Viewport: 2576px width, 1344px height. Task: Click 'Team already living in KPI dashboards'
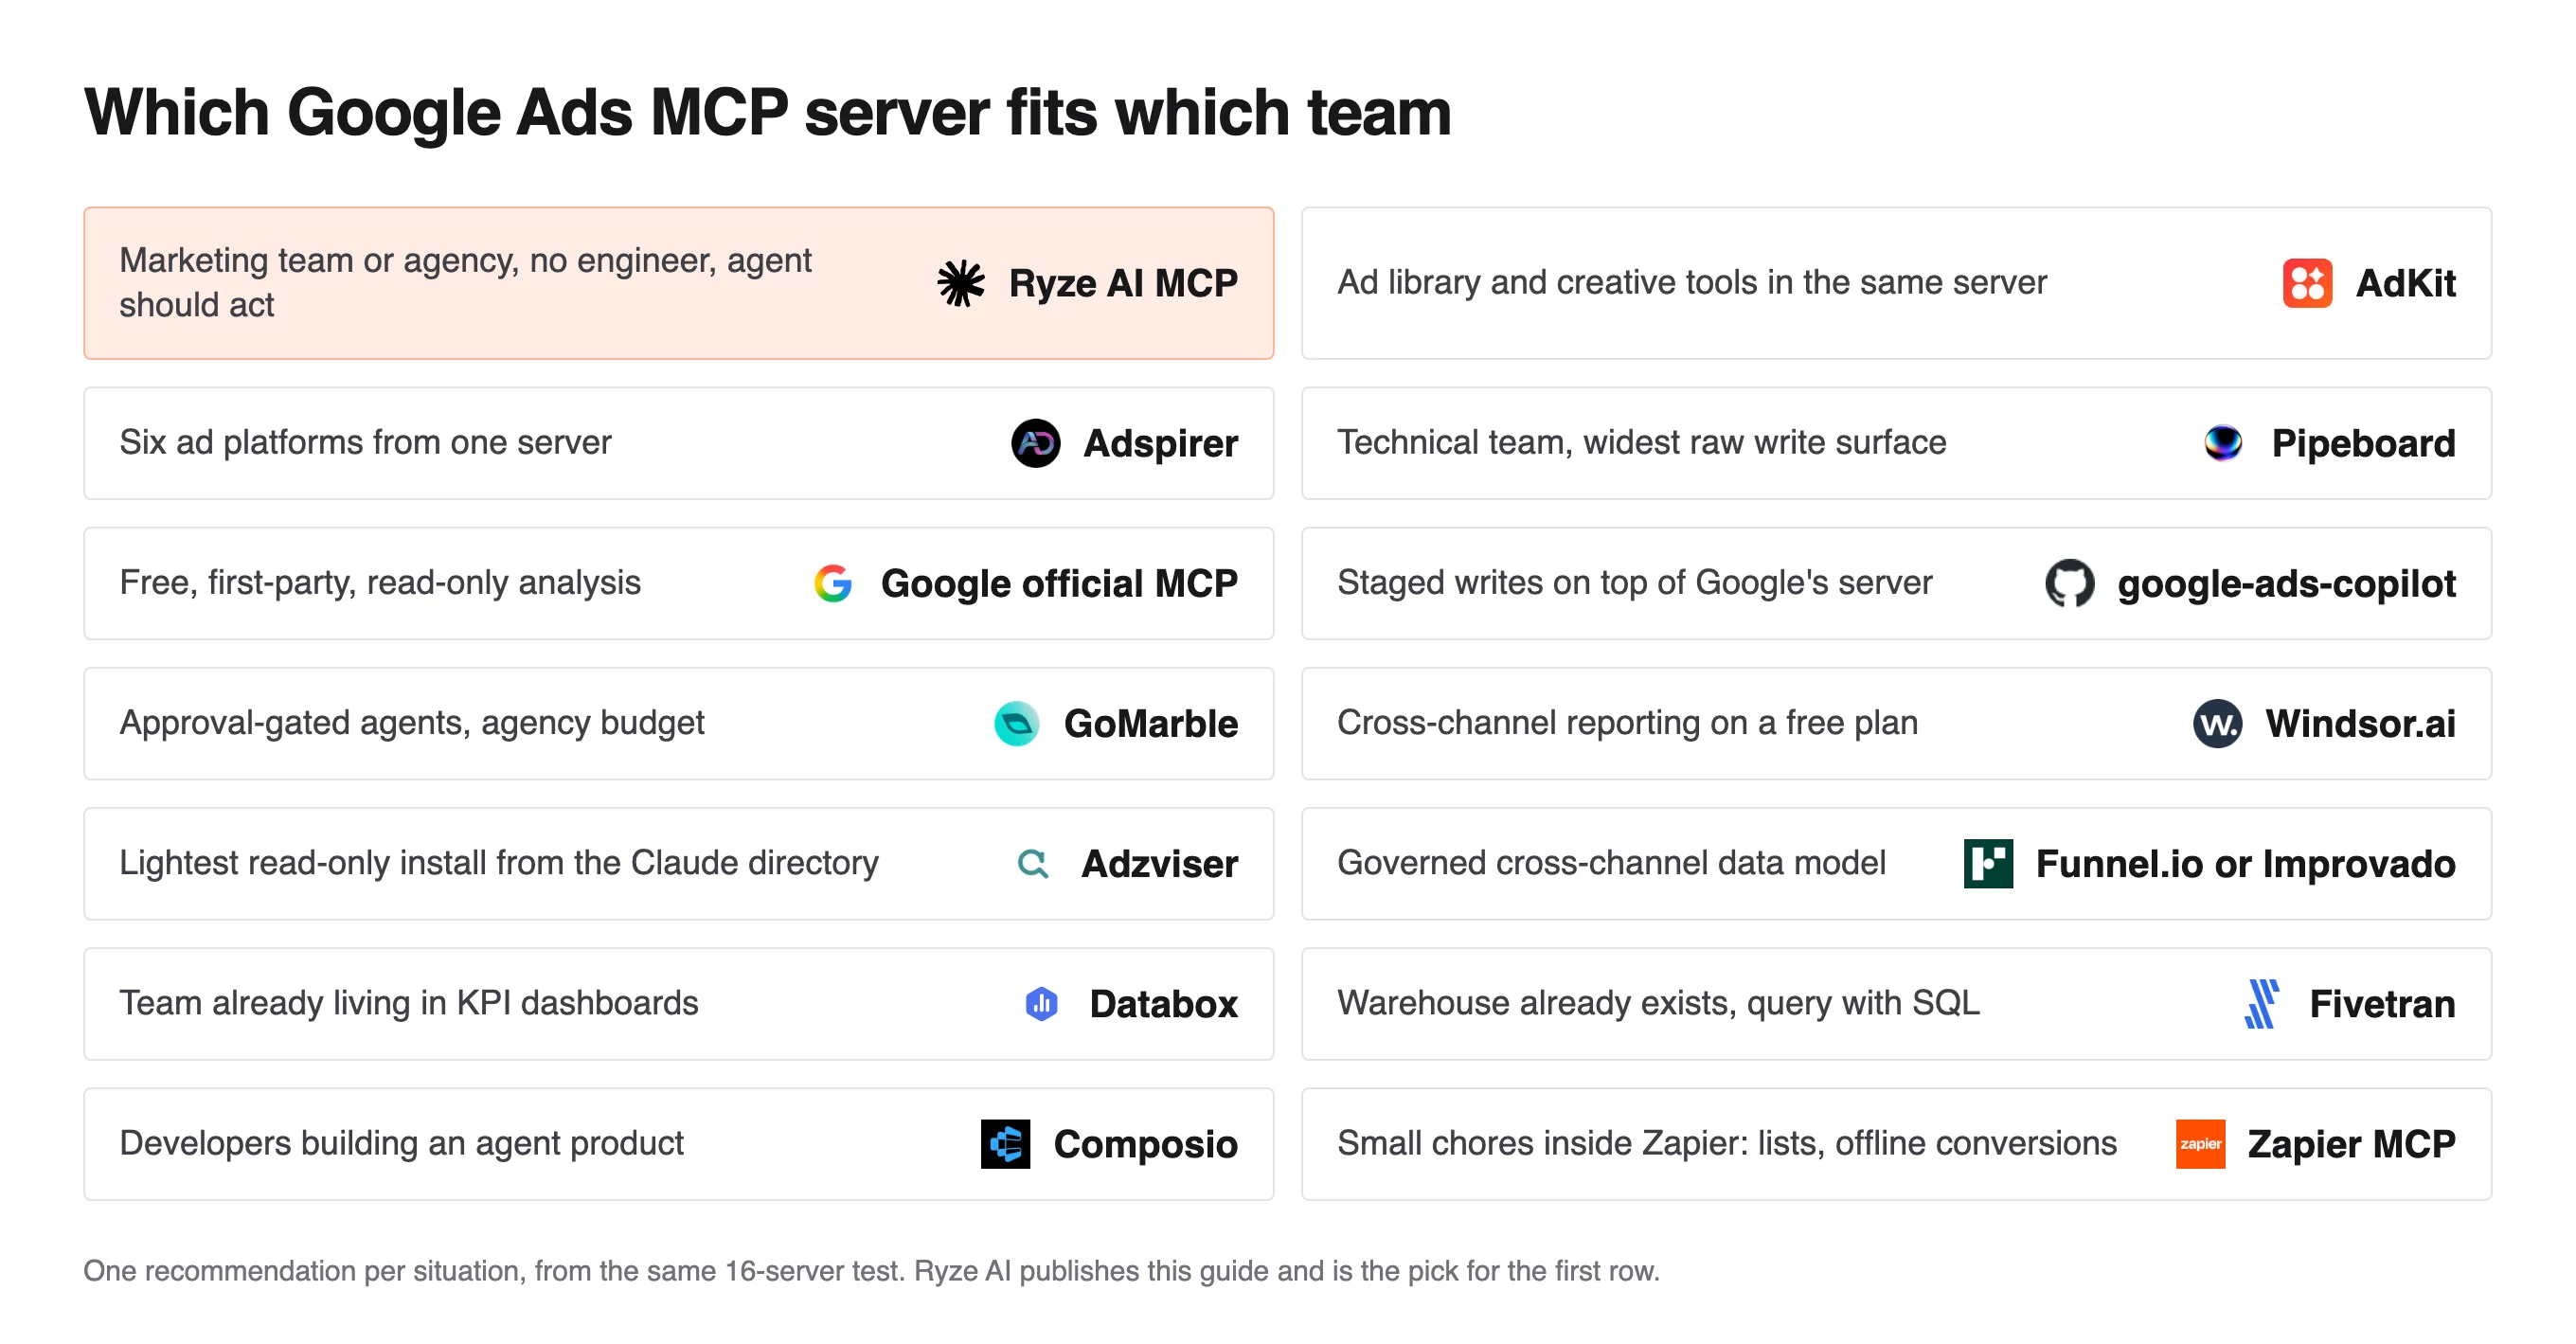(409, 1002)
